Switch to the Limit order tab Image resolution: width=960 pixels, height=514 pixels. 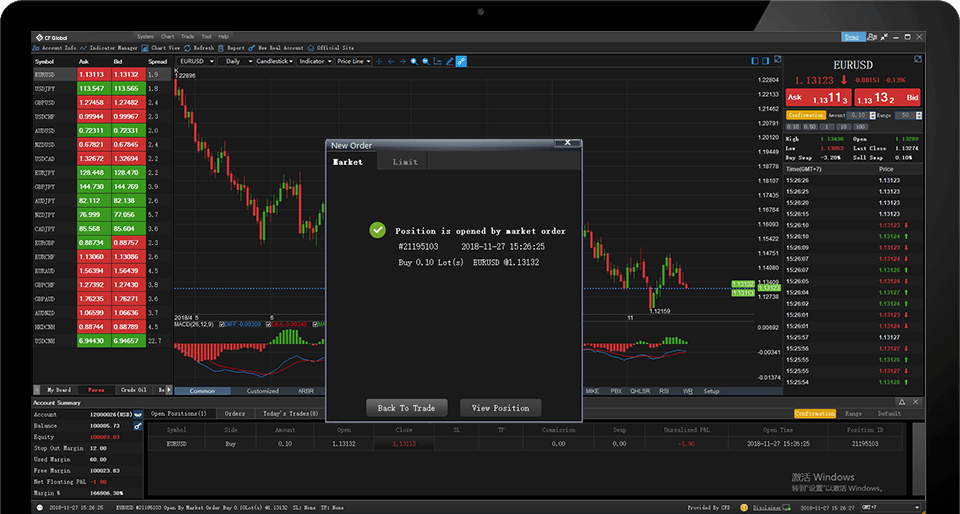coord(405,161)
